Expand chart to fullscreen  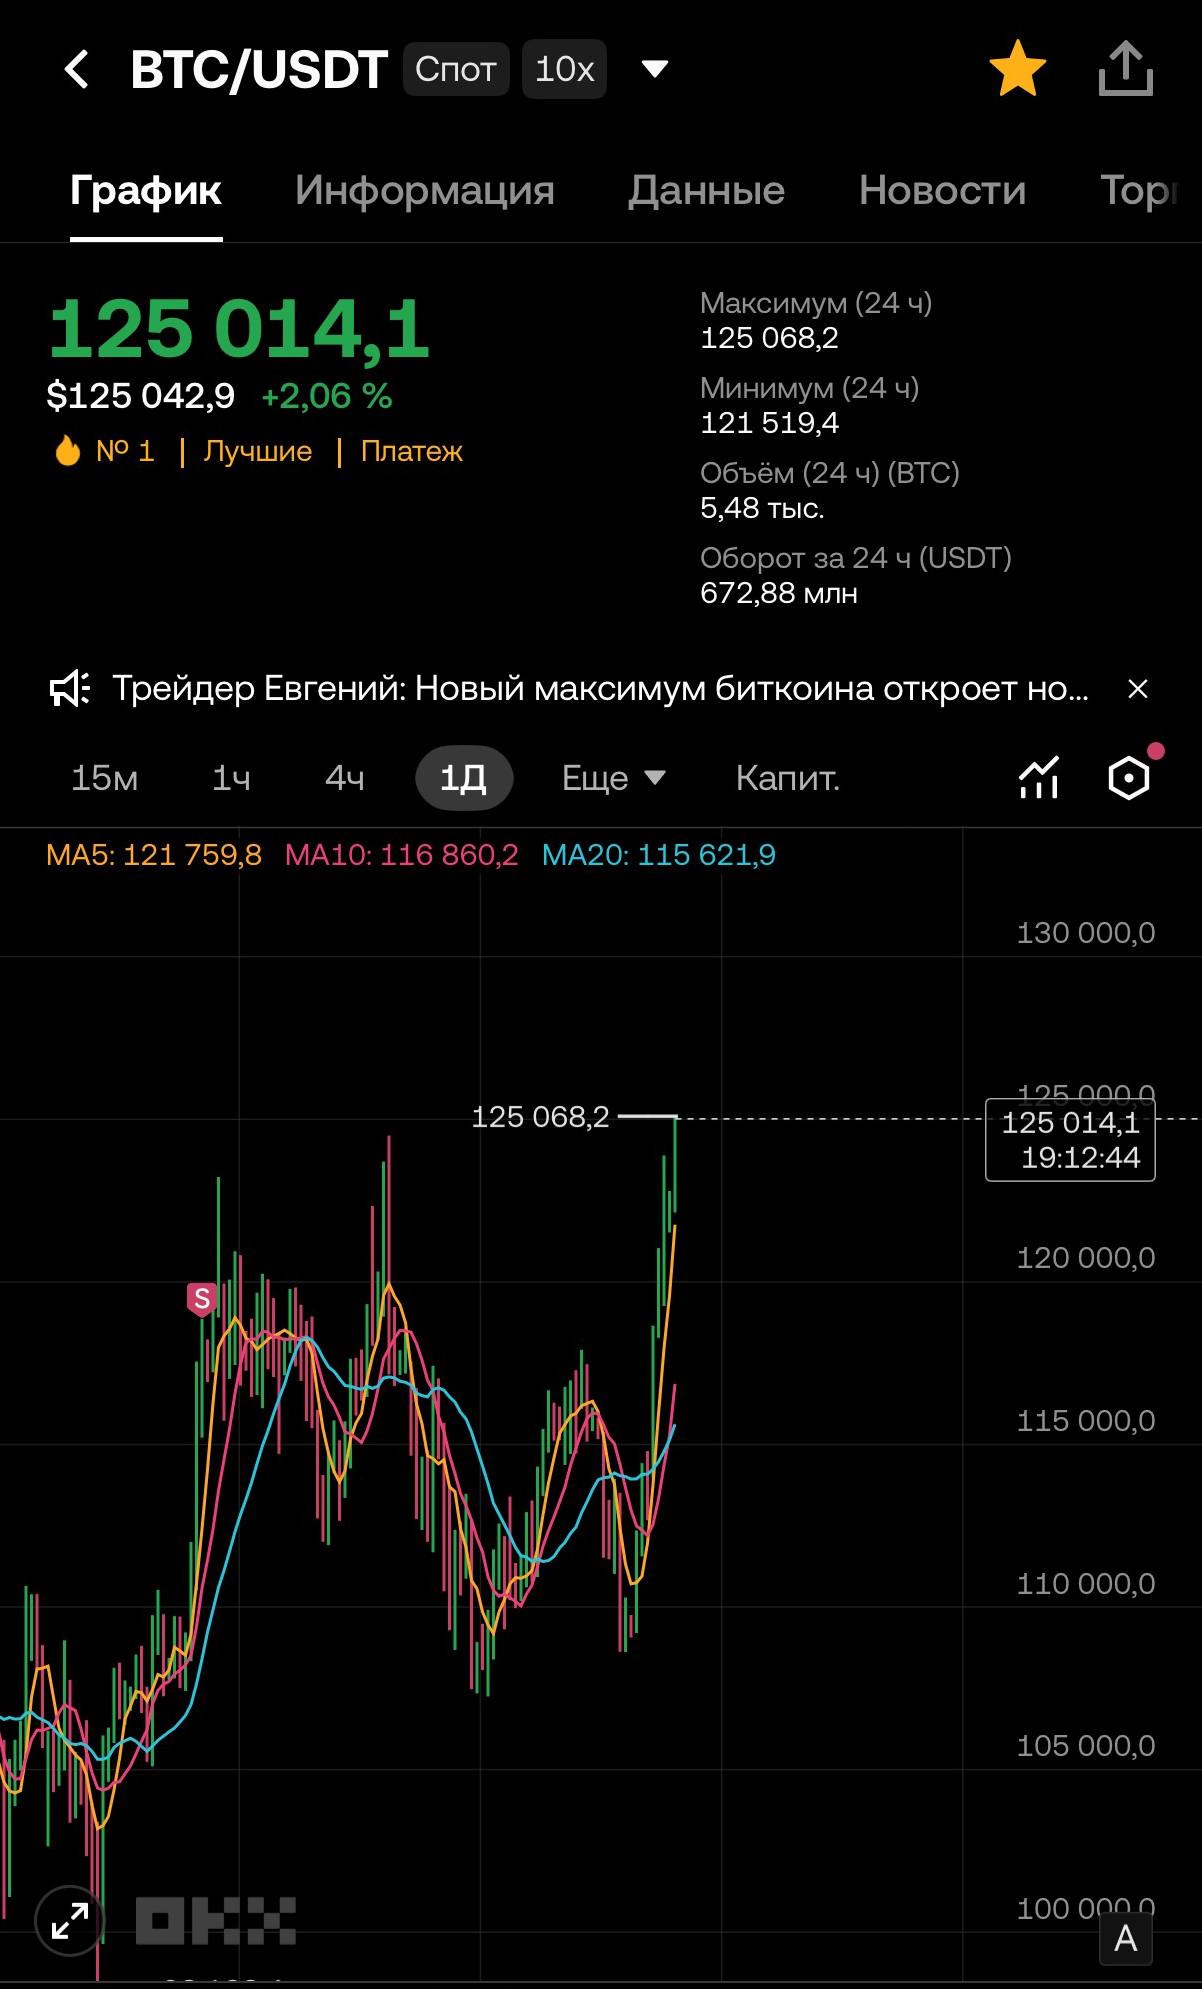click(69, 1920)
